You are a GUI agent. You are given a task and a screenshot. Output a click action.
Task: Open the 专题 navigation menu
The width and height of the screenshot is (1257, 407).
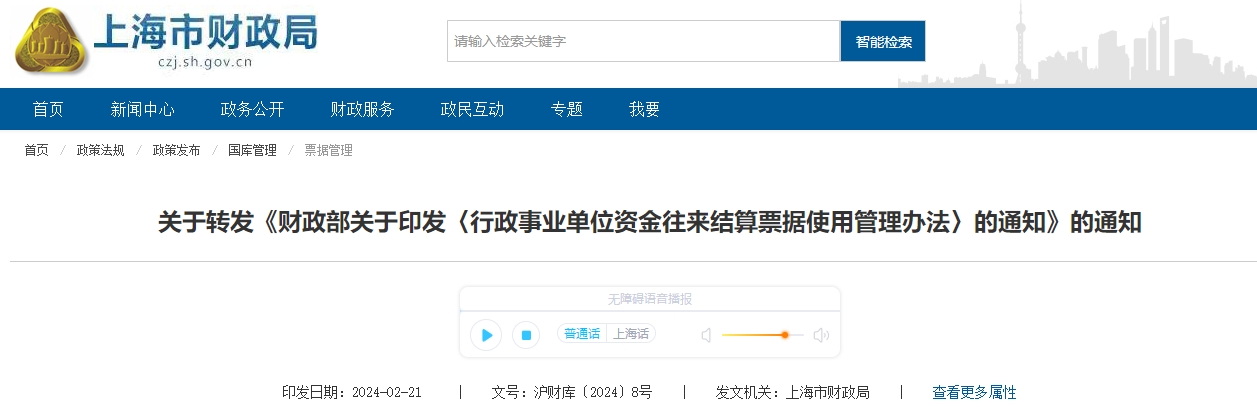point(566,109)
